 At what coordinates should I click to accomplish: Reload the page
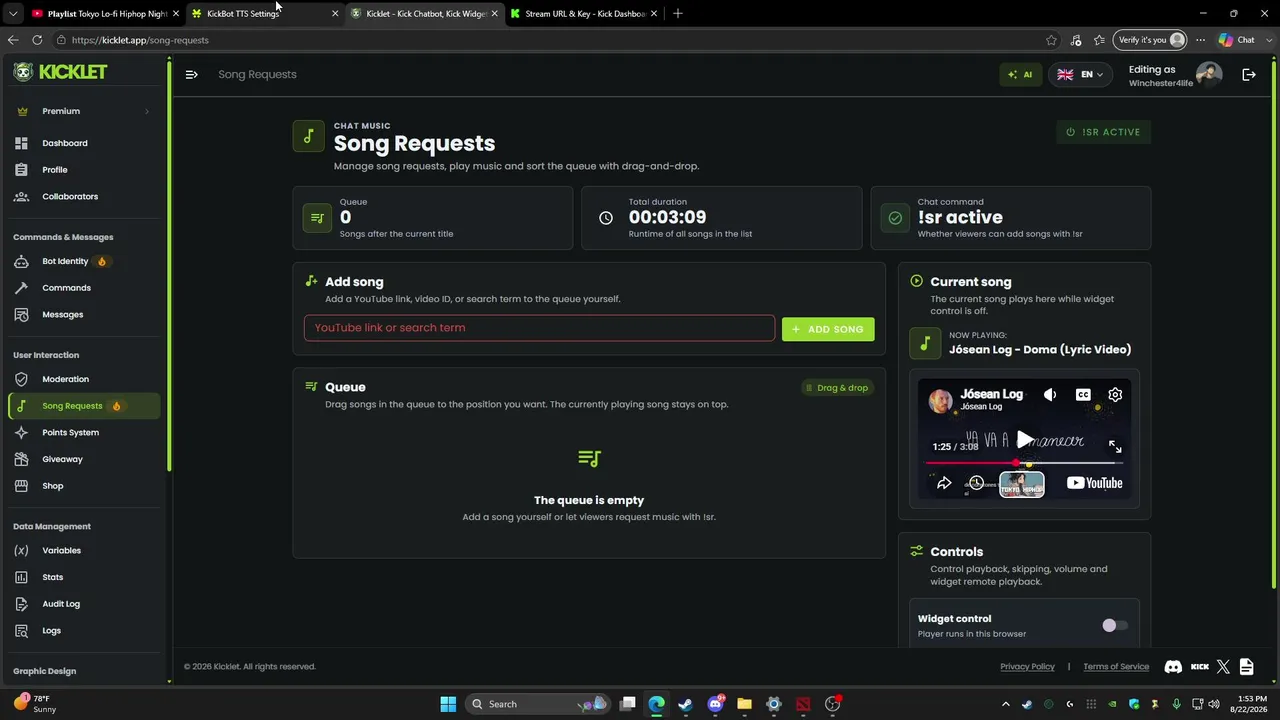click(37, 40)
